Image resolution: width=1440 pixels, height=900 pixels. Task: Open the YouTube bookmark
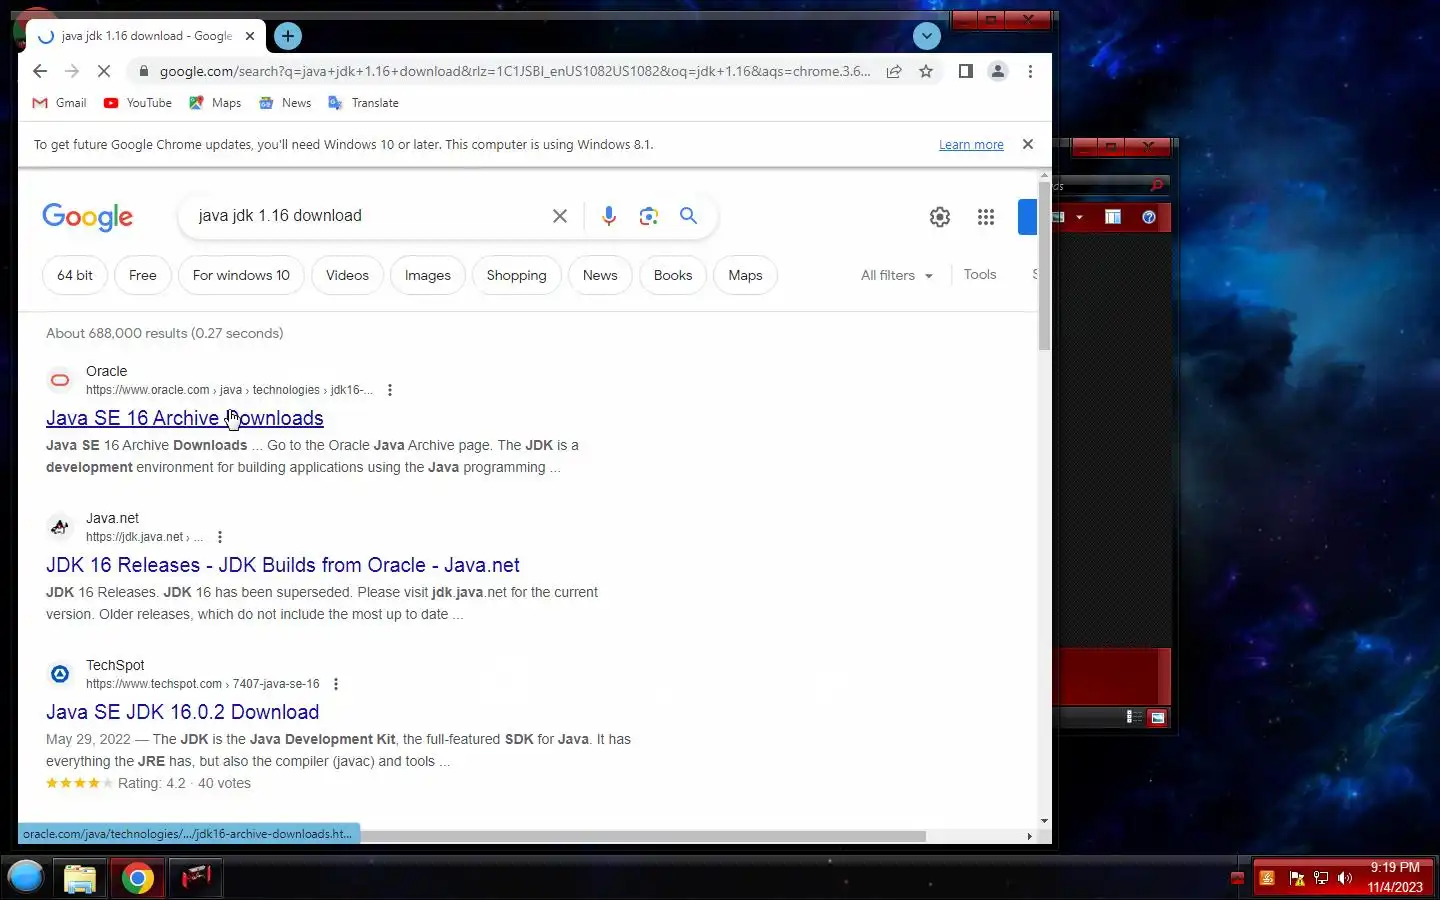point(138,103)
